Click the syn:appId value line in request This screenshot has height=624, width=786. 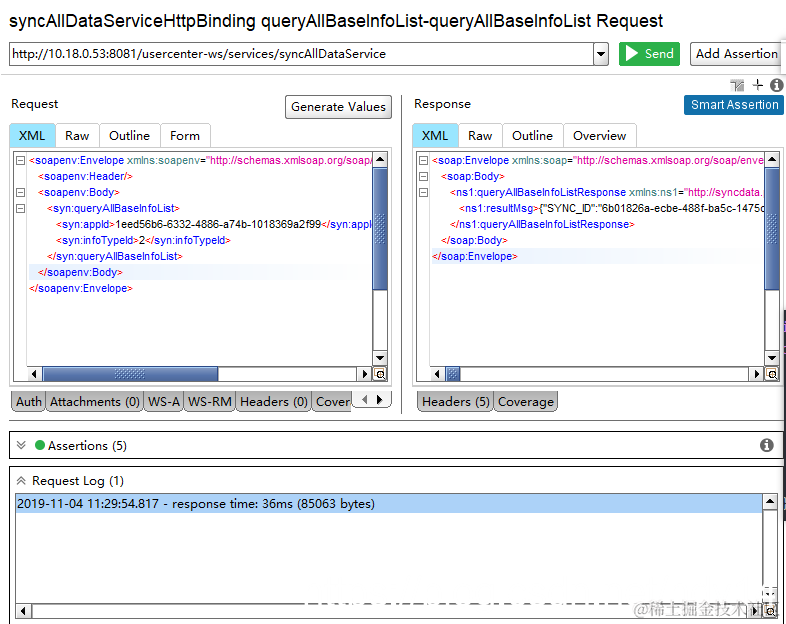pyautogui.click(x=214, y=225)
